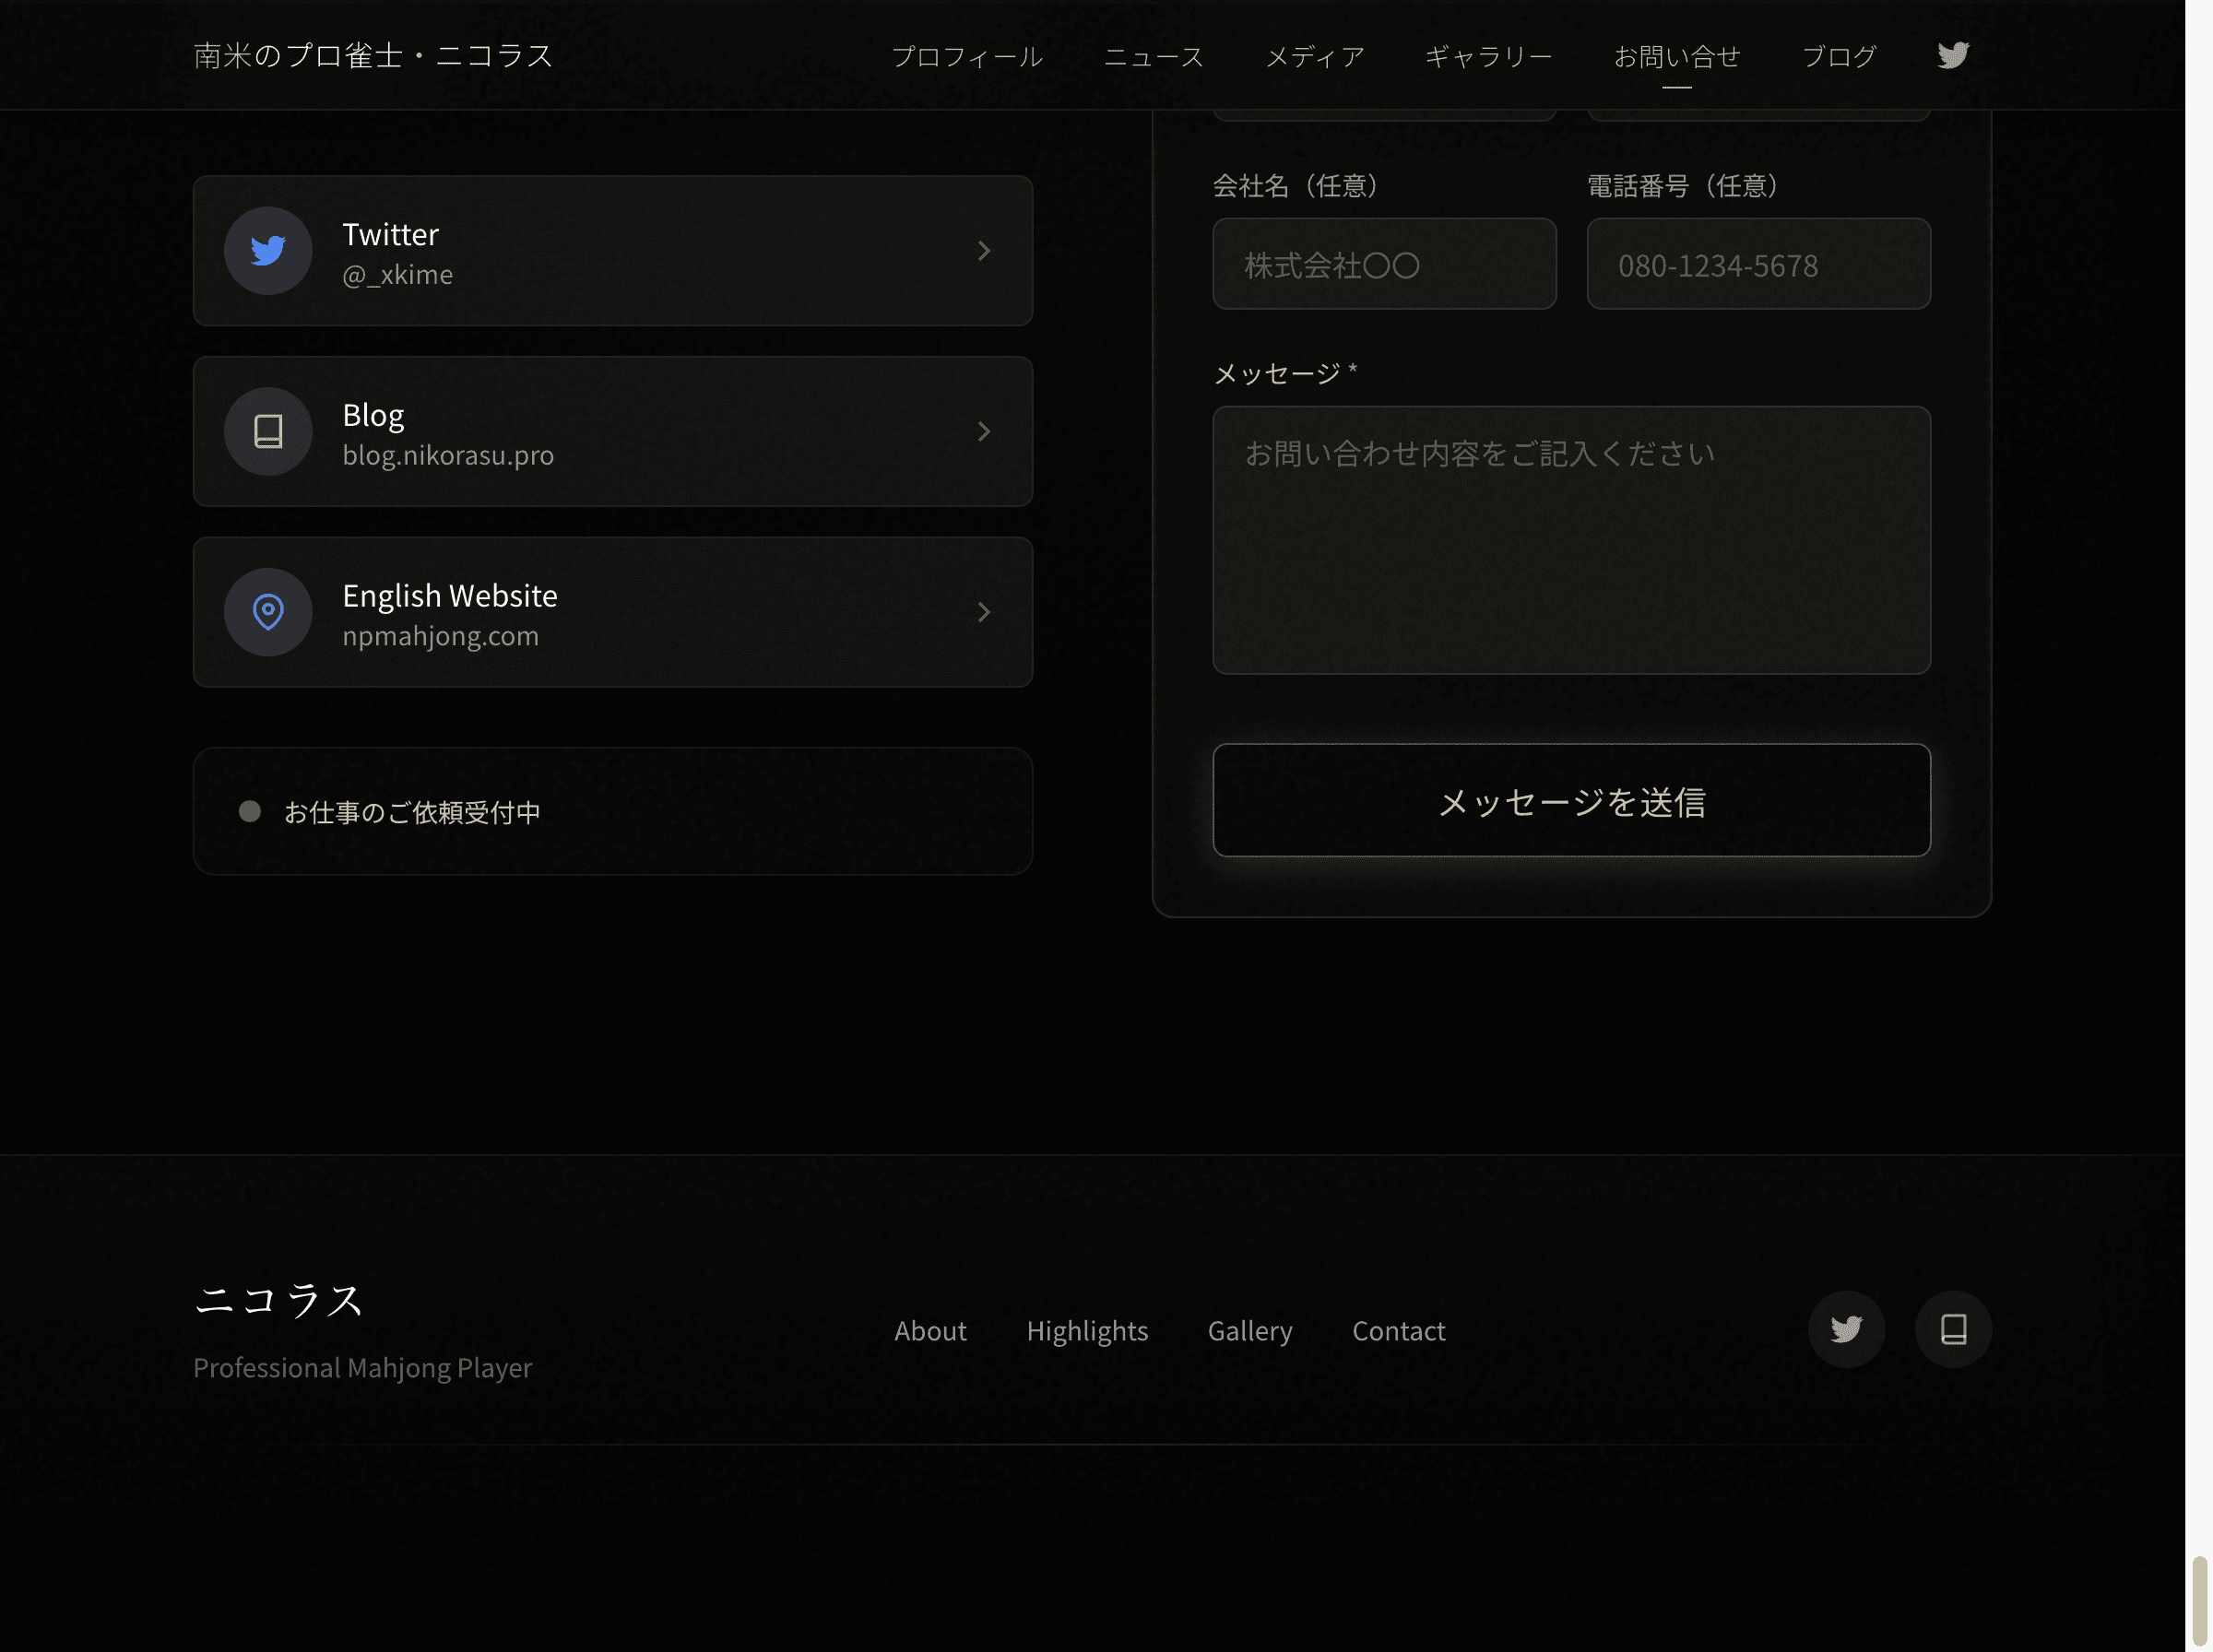
Task: Click the page vertical scrollbar thumb
Action: pyautogui.click(x=2199, y=1600)
